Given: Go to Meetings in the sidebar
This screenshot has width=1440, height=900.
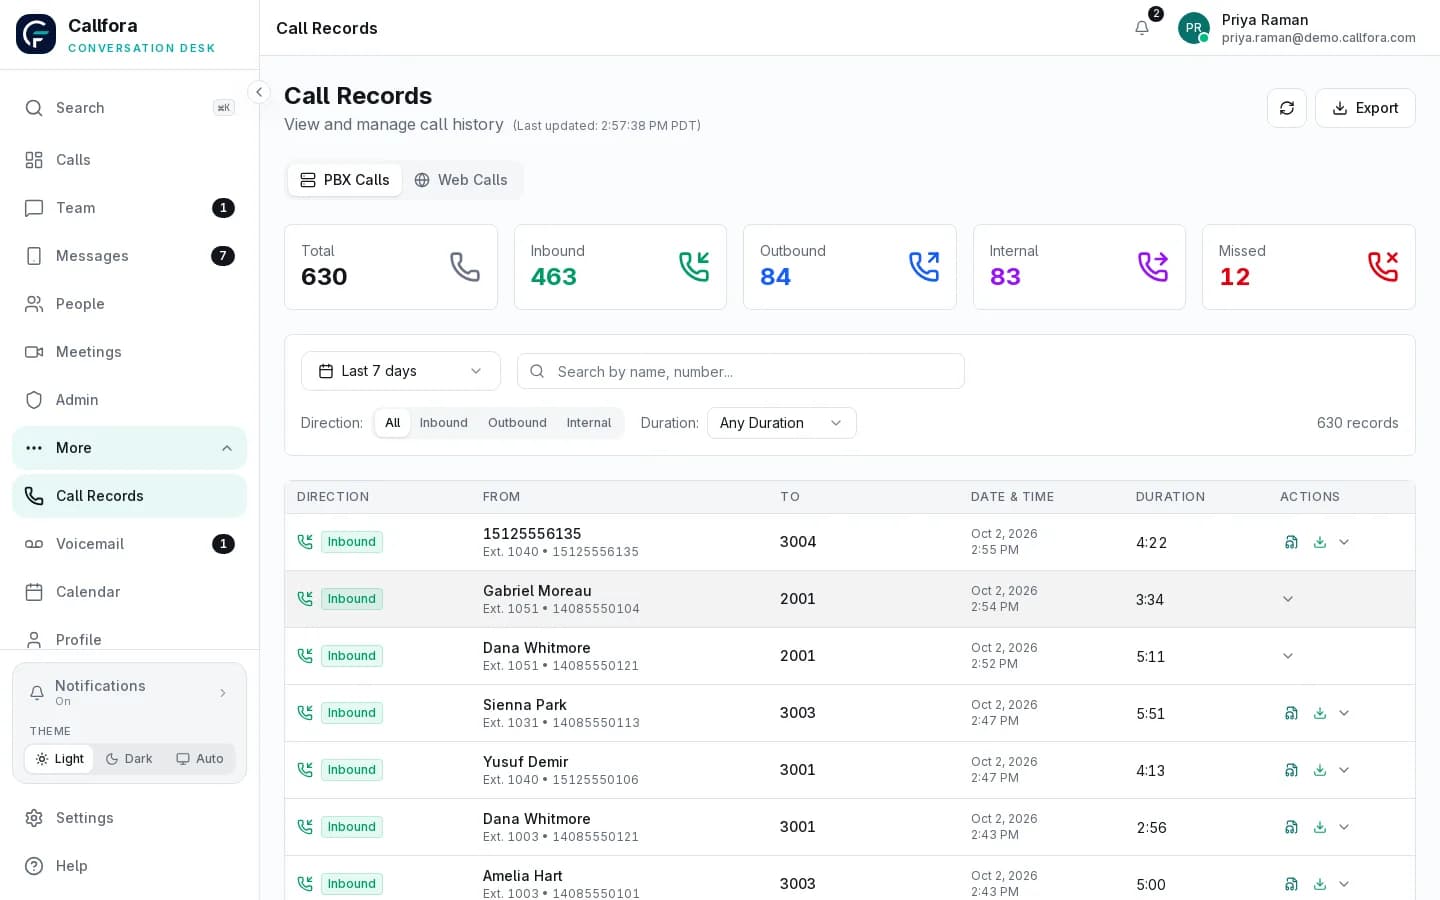Looking at the screenshot, I should 130,352.
